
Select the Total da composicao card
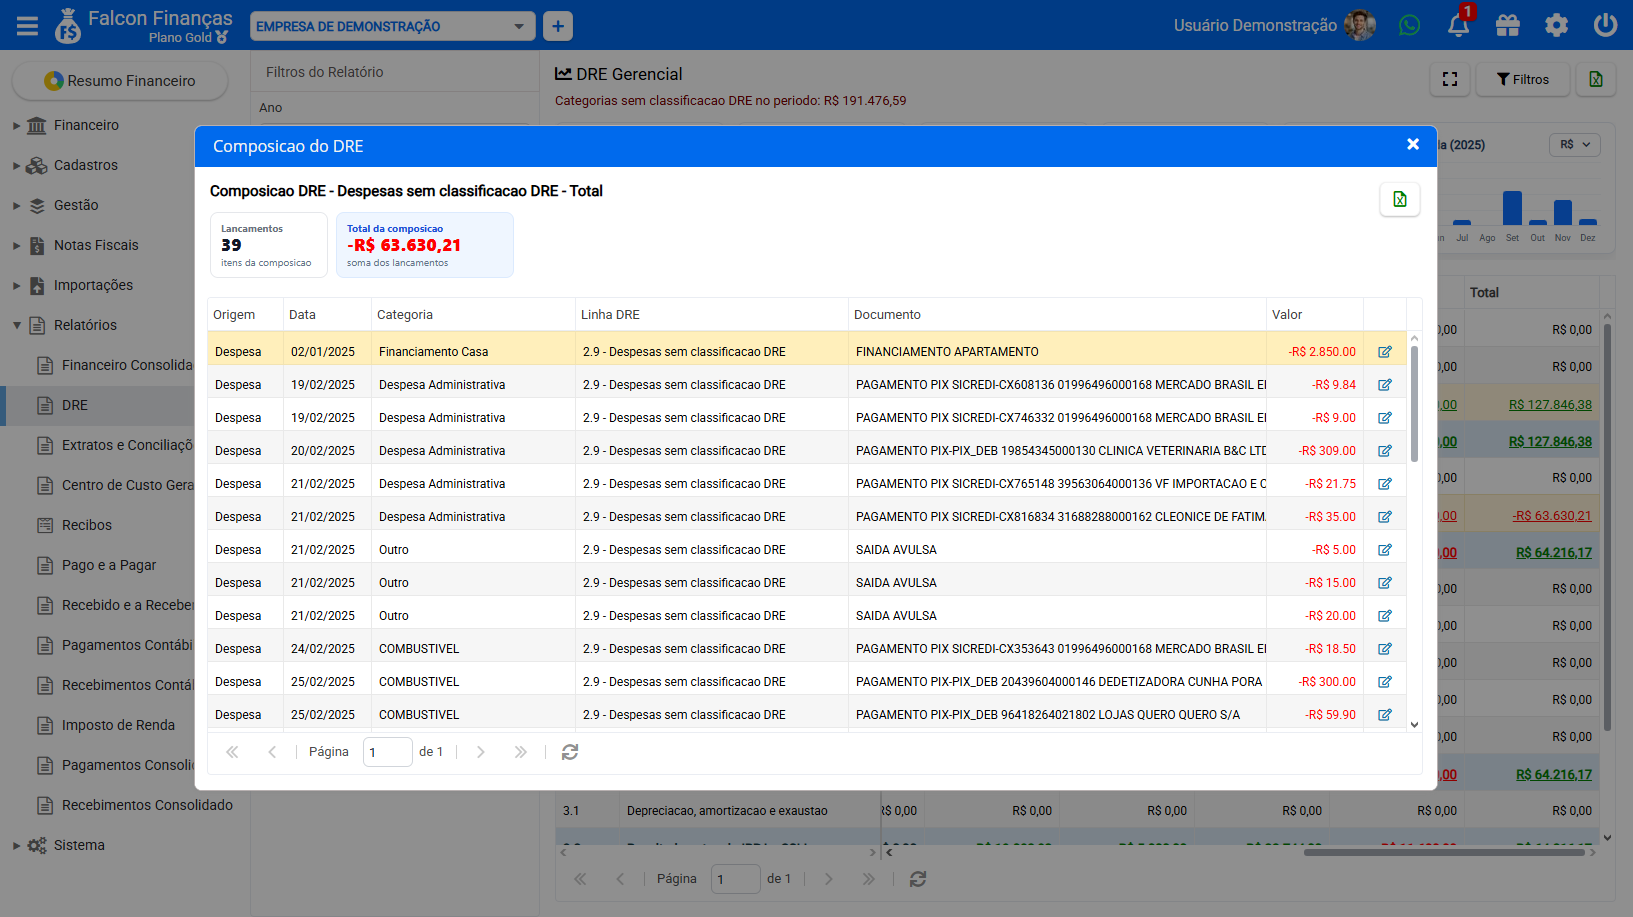425,245
